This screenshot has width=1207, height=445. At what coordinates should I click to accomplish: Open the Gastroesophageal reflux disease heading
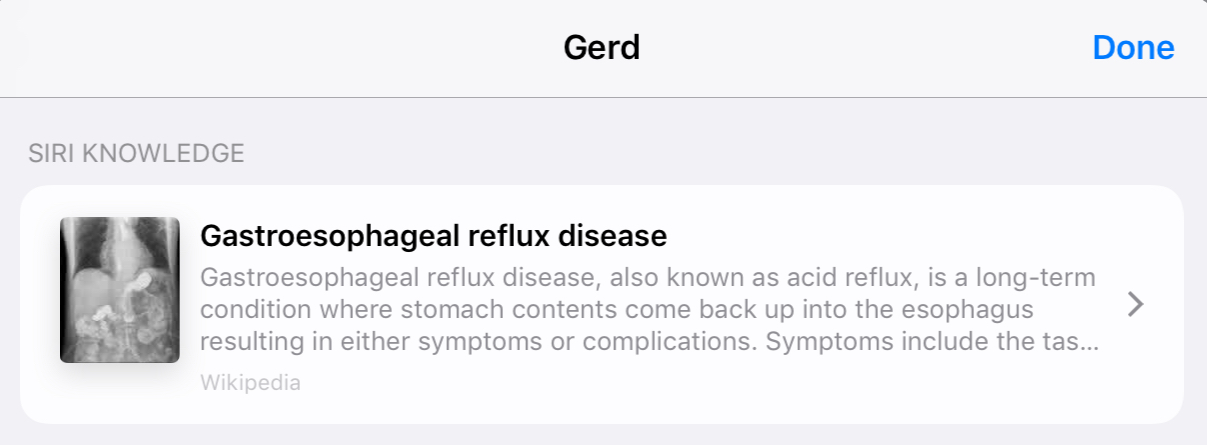pyautogui.click(x=433, y=236)
